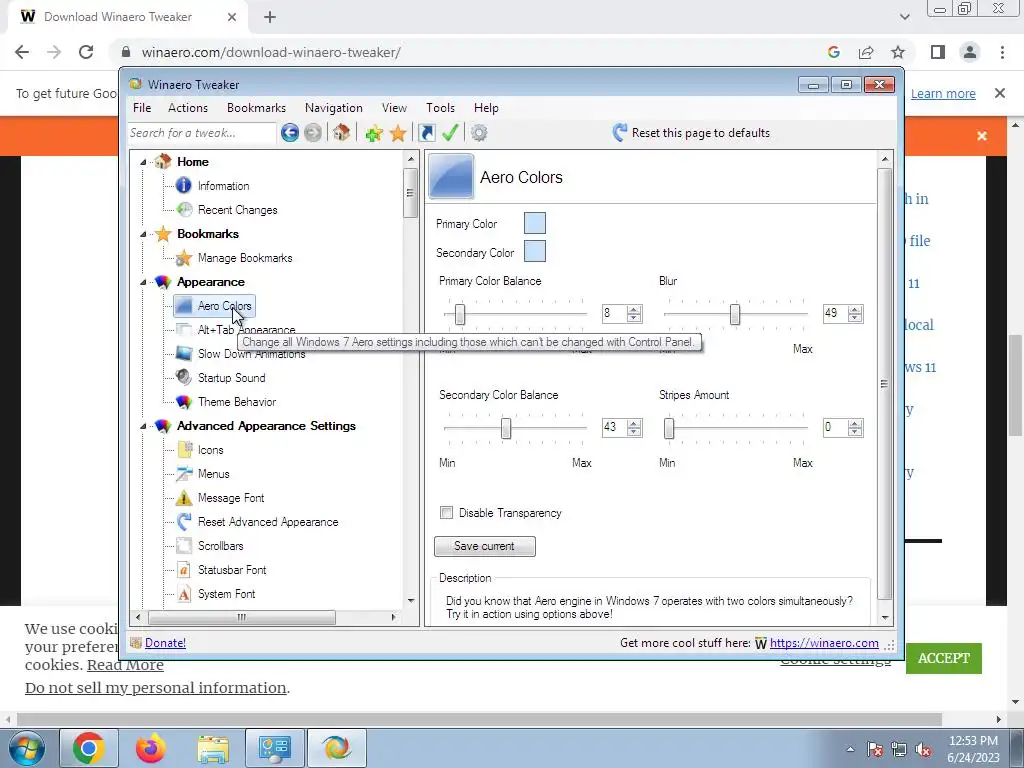Open Recent Changes in the tree

click(238, 210)
